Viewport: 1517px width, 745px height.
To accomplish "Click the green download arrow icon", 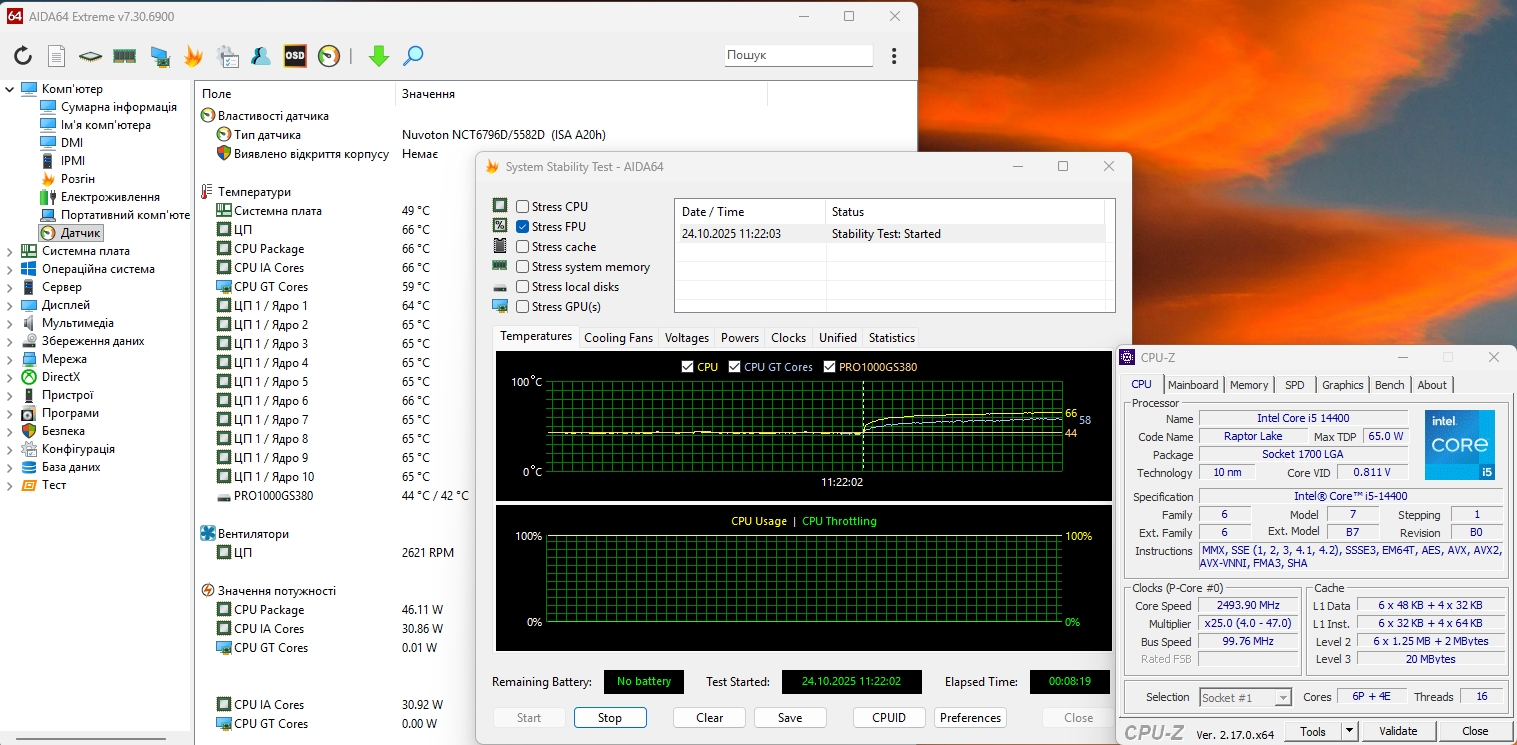I will coord(378,56).
